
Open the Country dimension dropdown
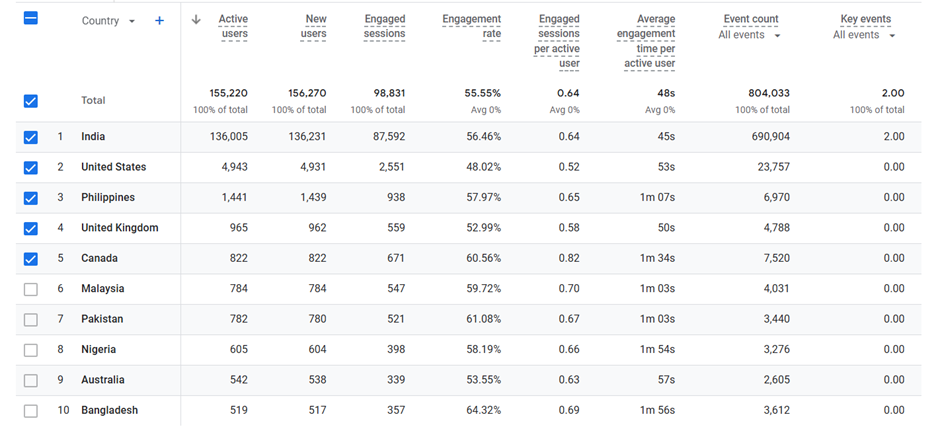[108, 21]
